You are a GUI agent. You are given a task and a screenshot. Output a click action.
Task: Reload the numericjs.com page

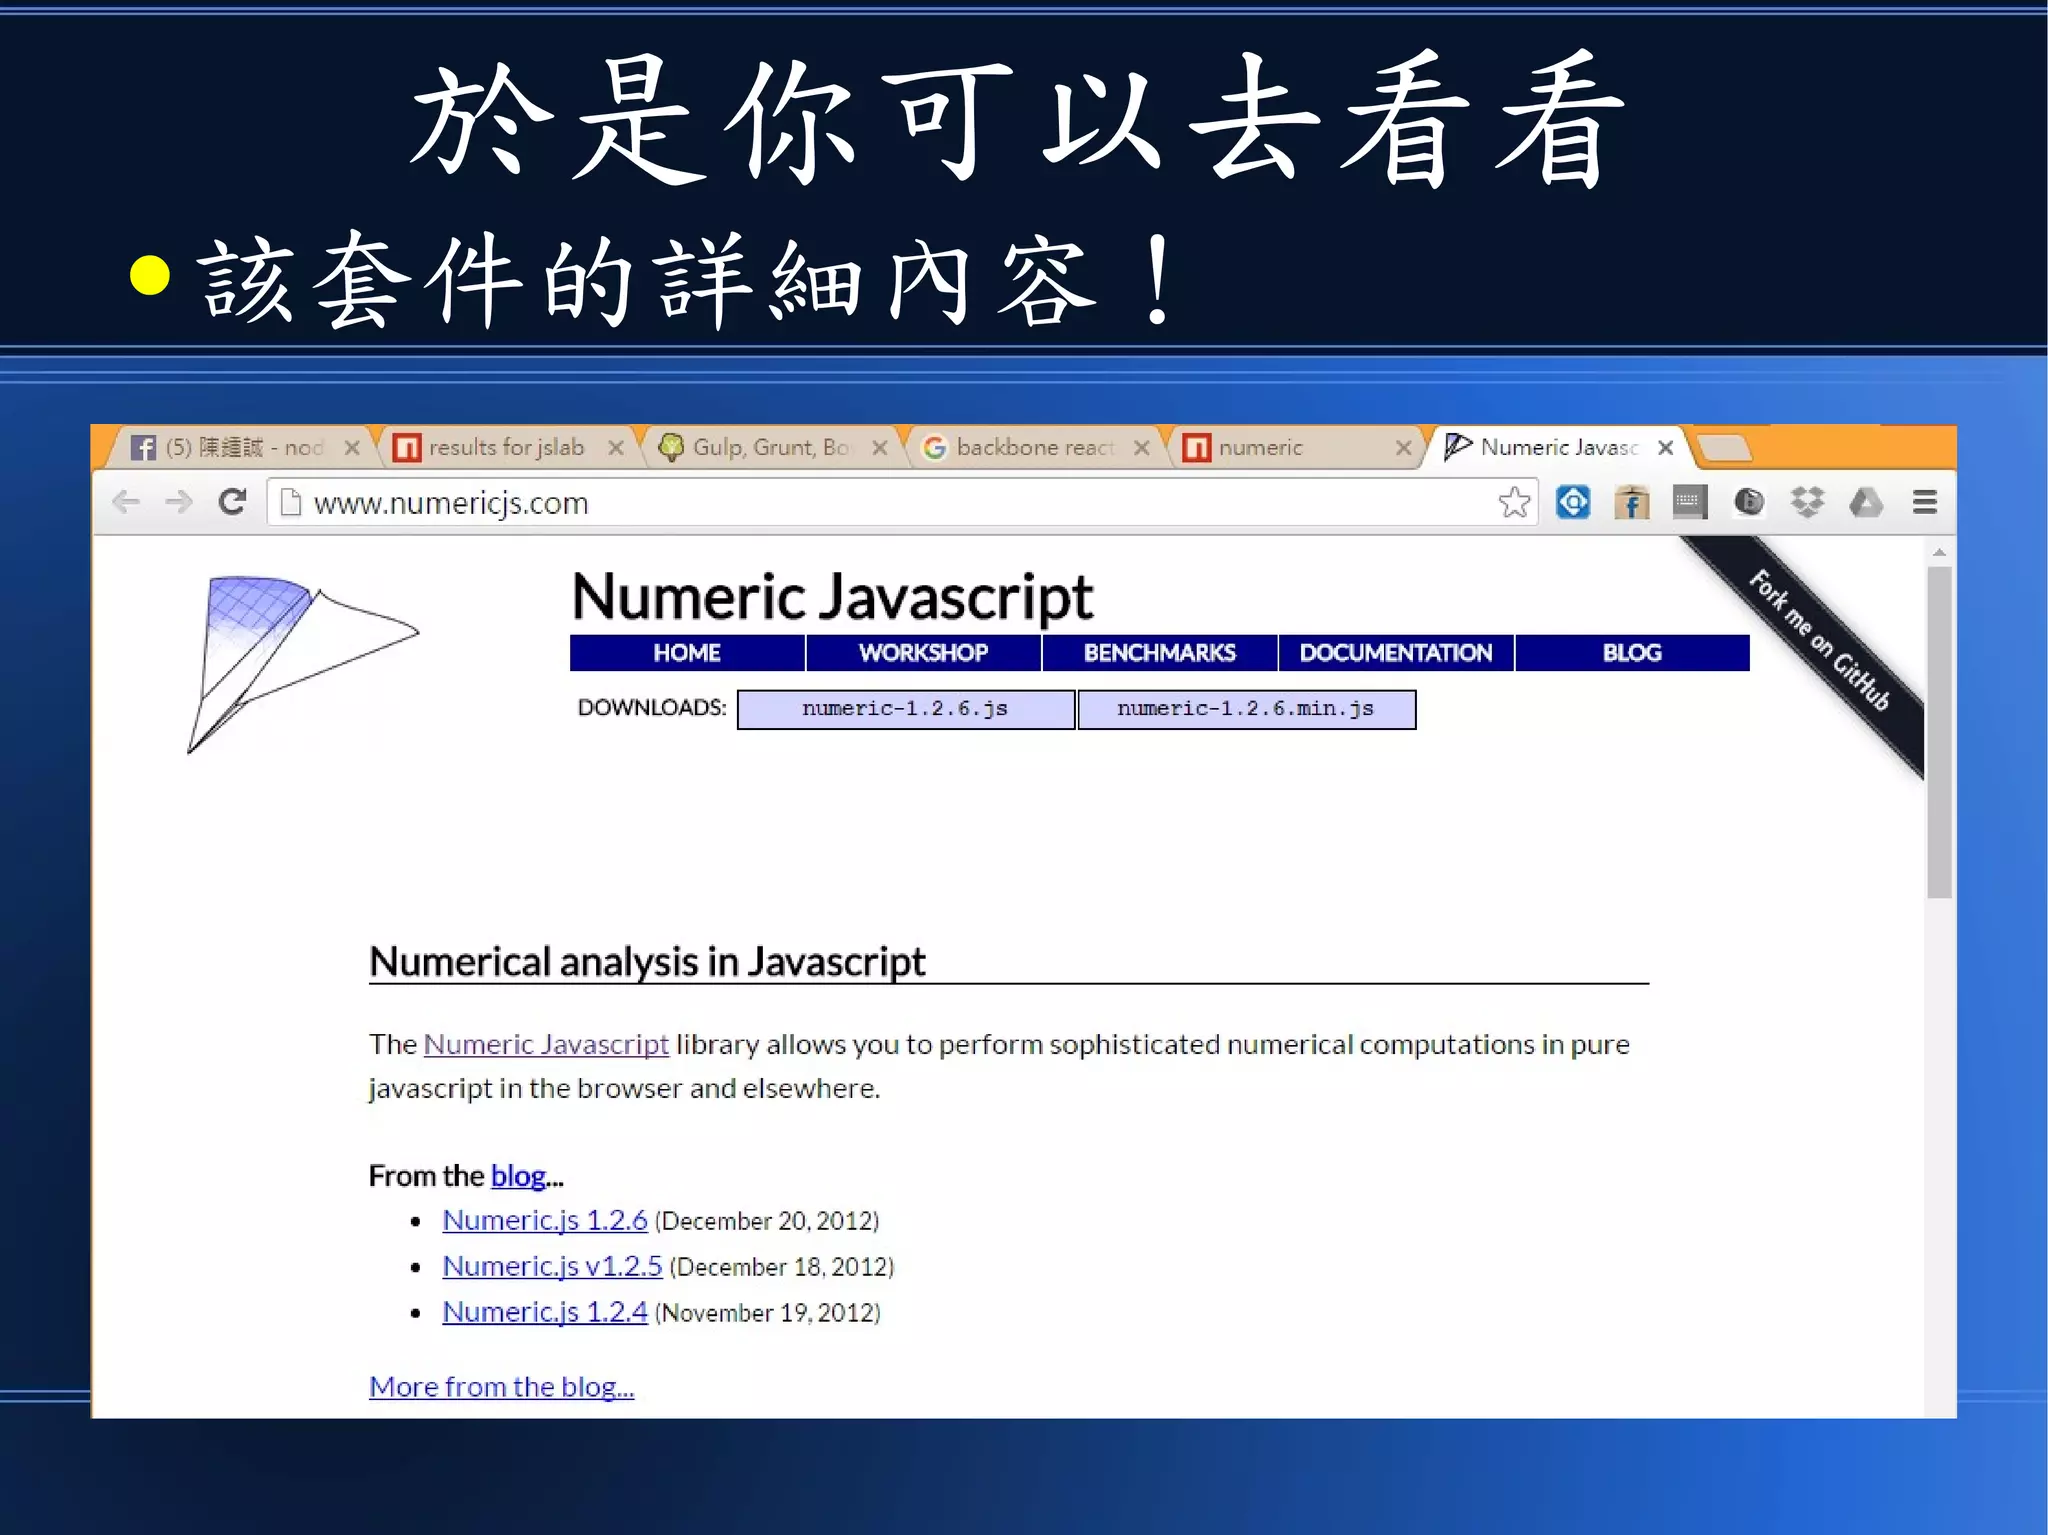(232, 502)
